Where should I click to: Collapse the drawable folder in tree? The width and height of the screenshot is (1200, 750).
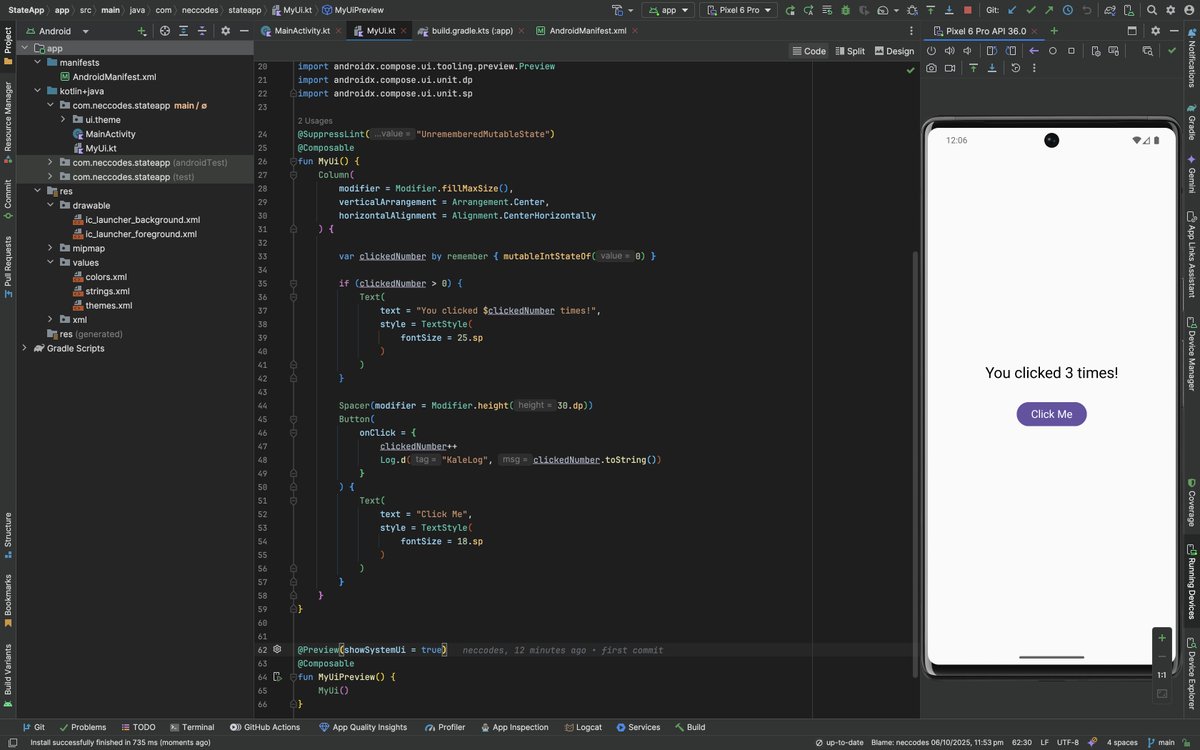coord(50,205)
